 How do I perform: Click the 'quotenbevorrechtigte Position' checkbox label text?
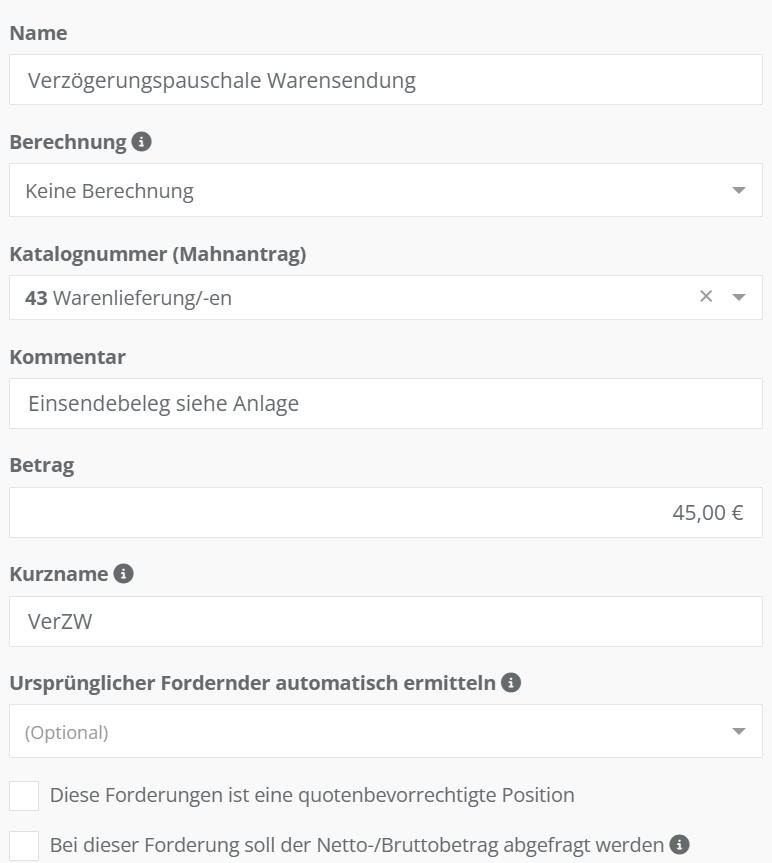click(x=312, y=796)
